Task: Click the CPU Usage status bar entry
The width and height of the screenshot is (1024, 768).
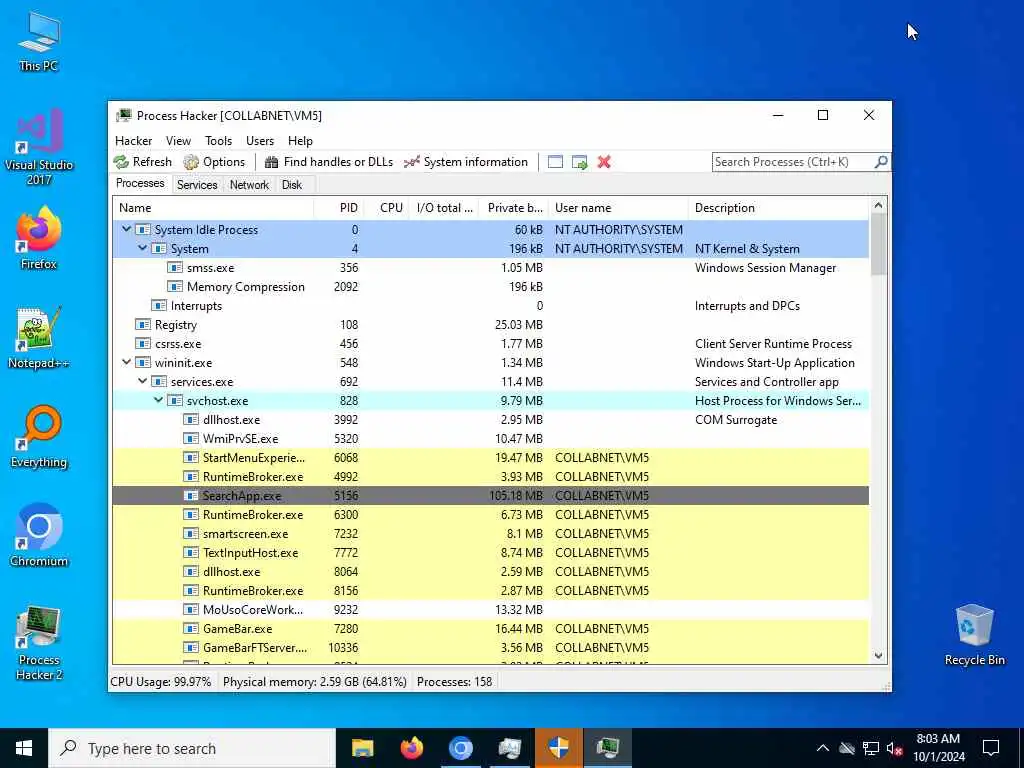Action: [161, 682]
